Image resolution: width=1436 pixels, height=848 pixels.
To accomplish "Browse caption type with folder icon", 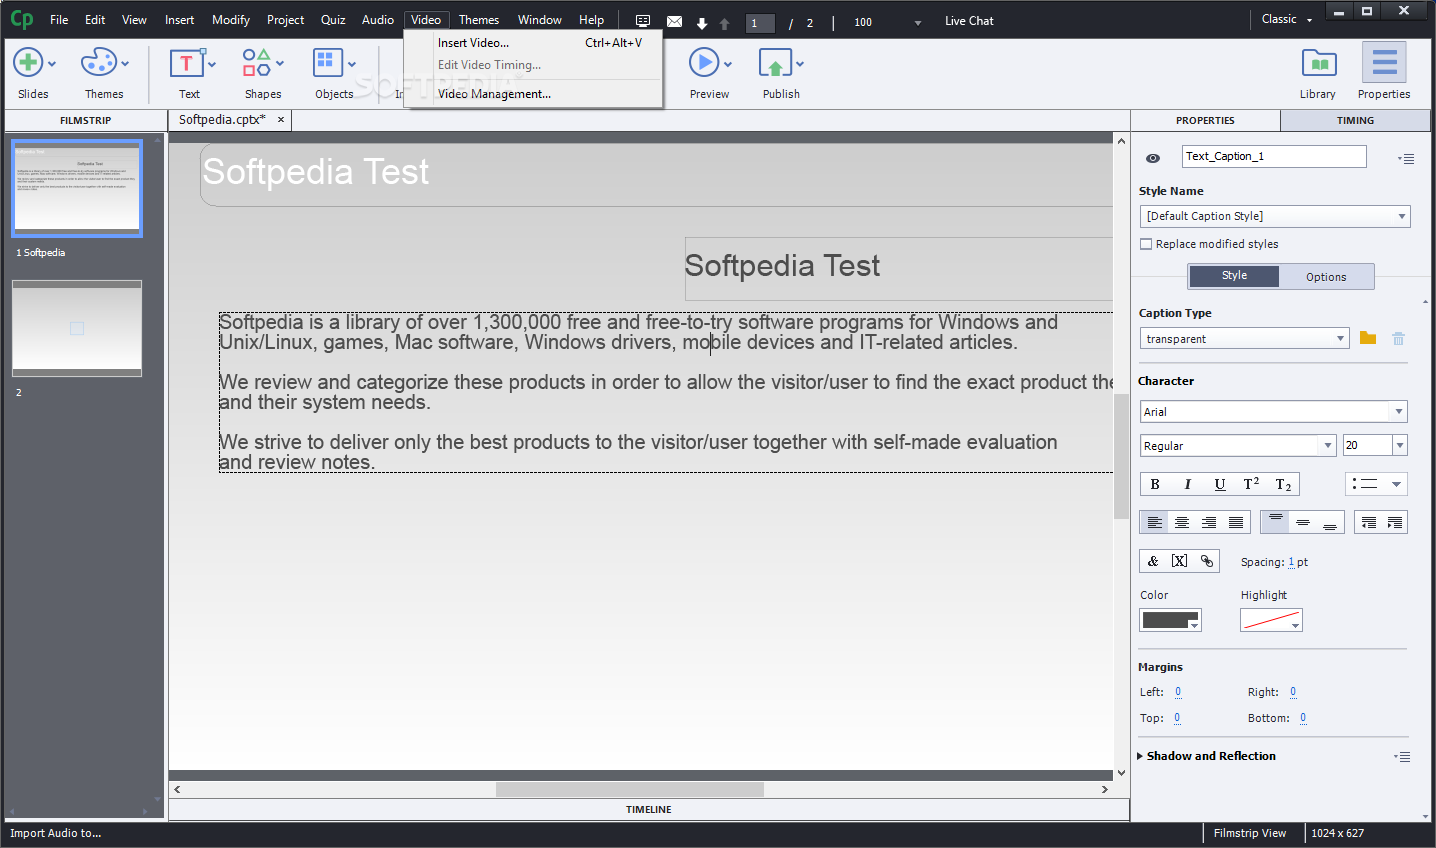I will pyautogui.click(x=1368, y=339).
